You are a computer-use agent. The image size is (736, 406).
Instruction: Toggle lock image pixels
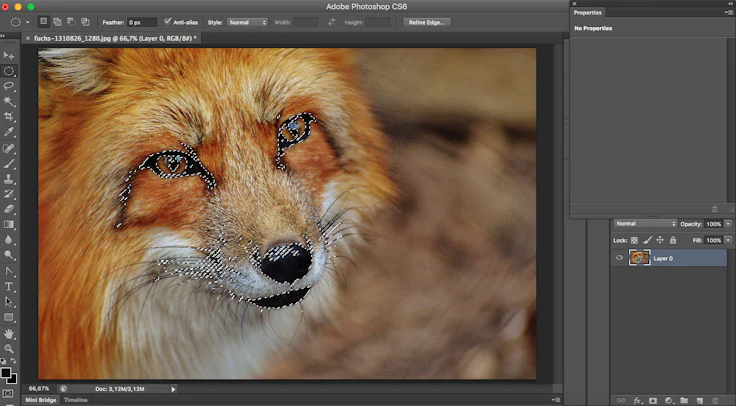click(647, 240)
